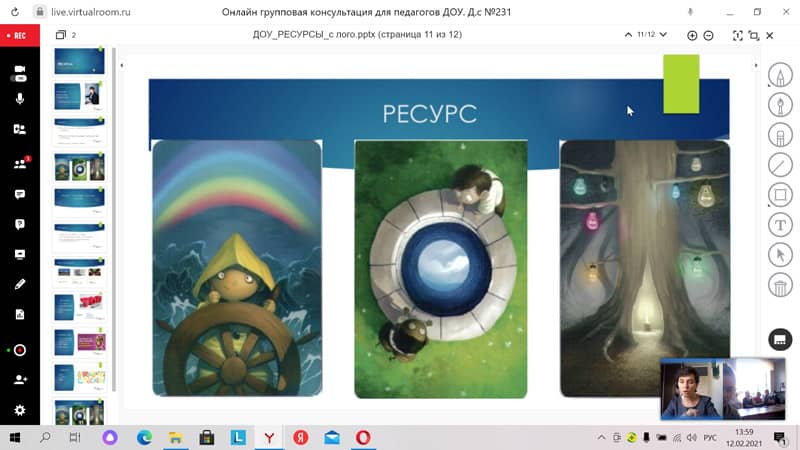Open the Windows Start menu
This screenshot has height=450, width=800.
point(14,438)
